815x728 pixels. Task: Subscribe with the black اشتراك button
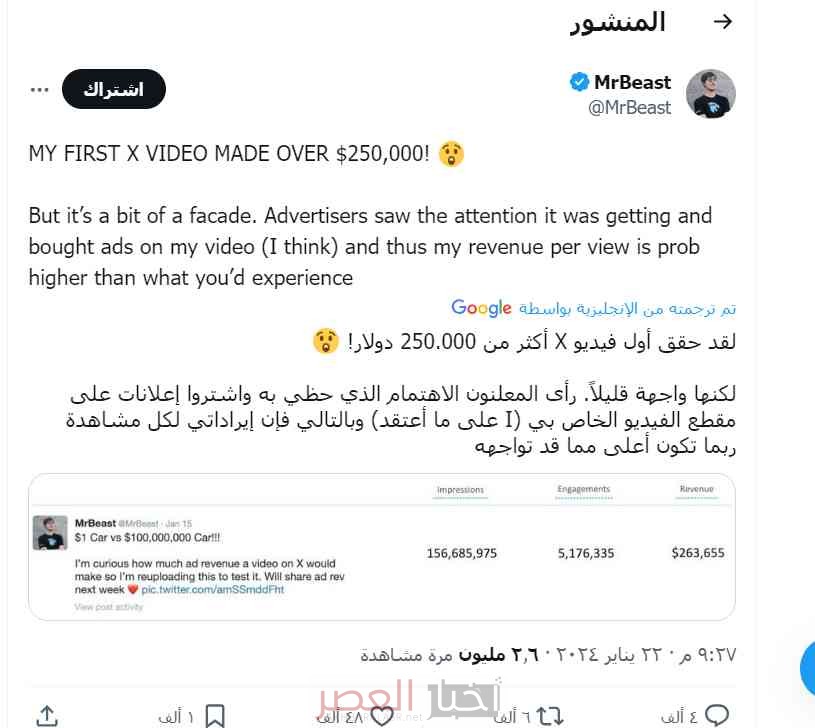coord(114,89)
